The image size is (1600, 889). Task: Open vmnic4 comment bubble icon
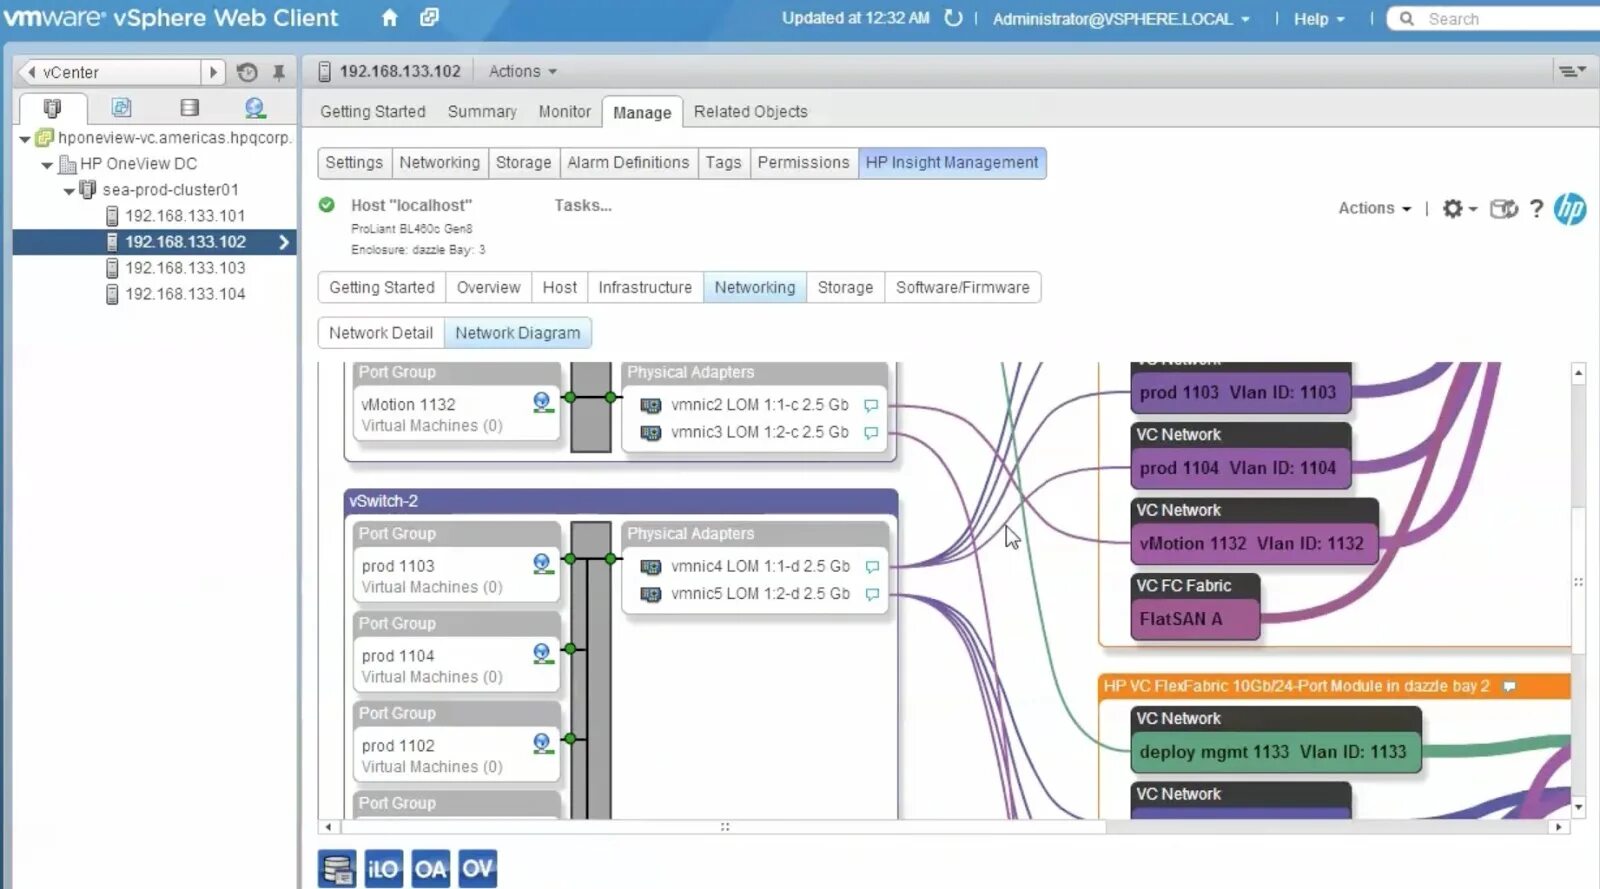(872, 567)
